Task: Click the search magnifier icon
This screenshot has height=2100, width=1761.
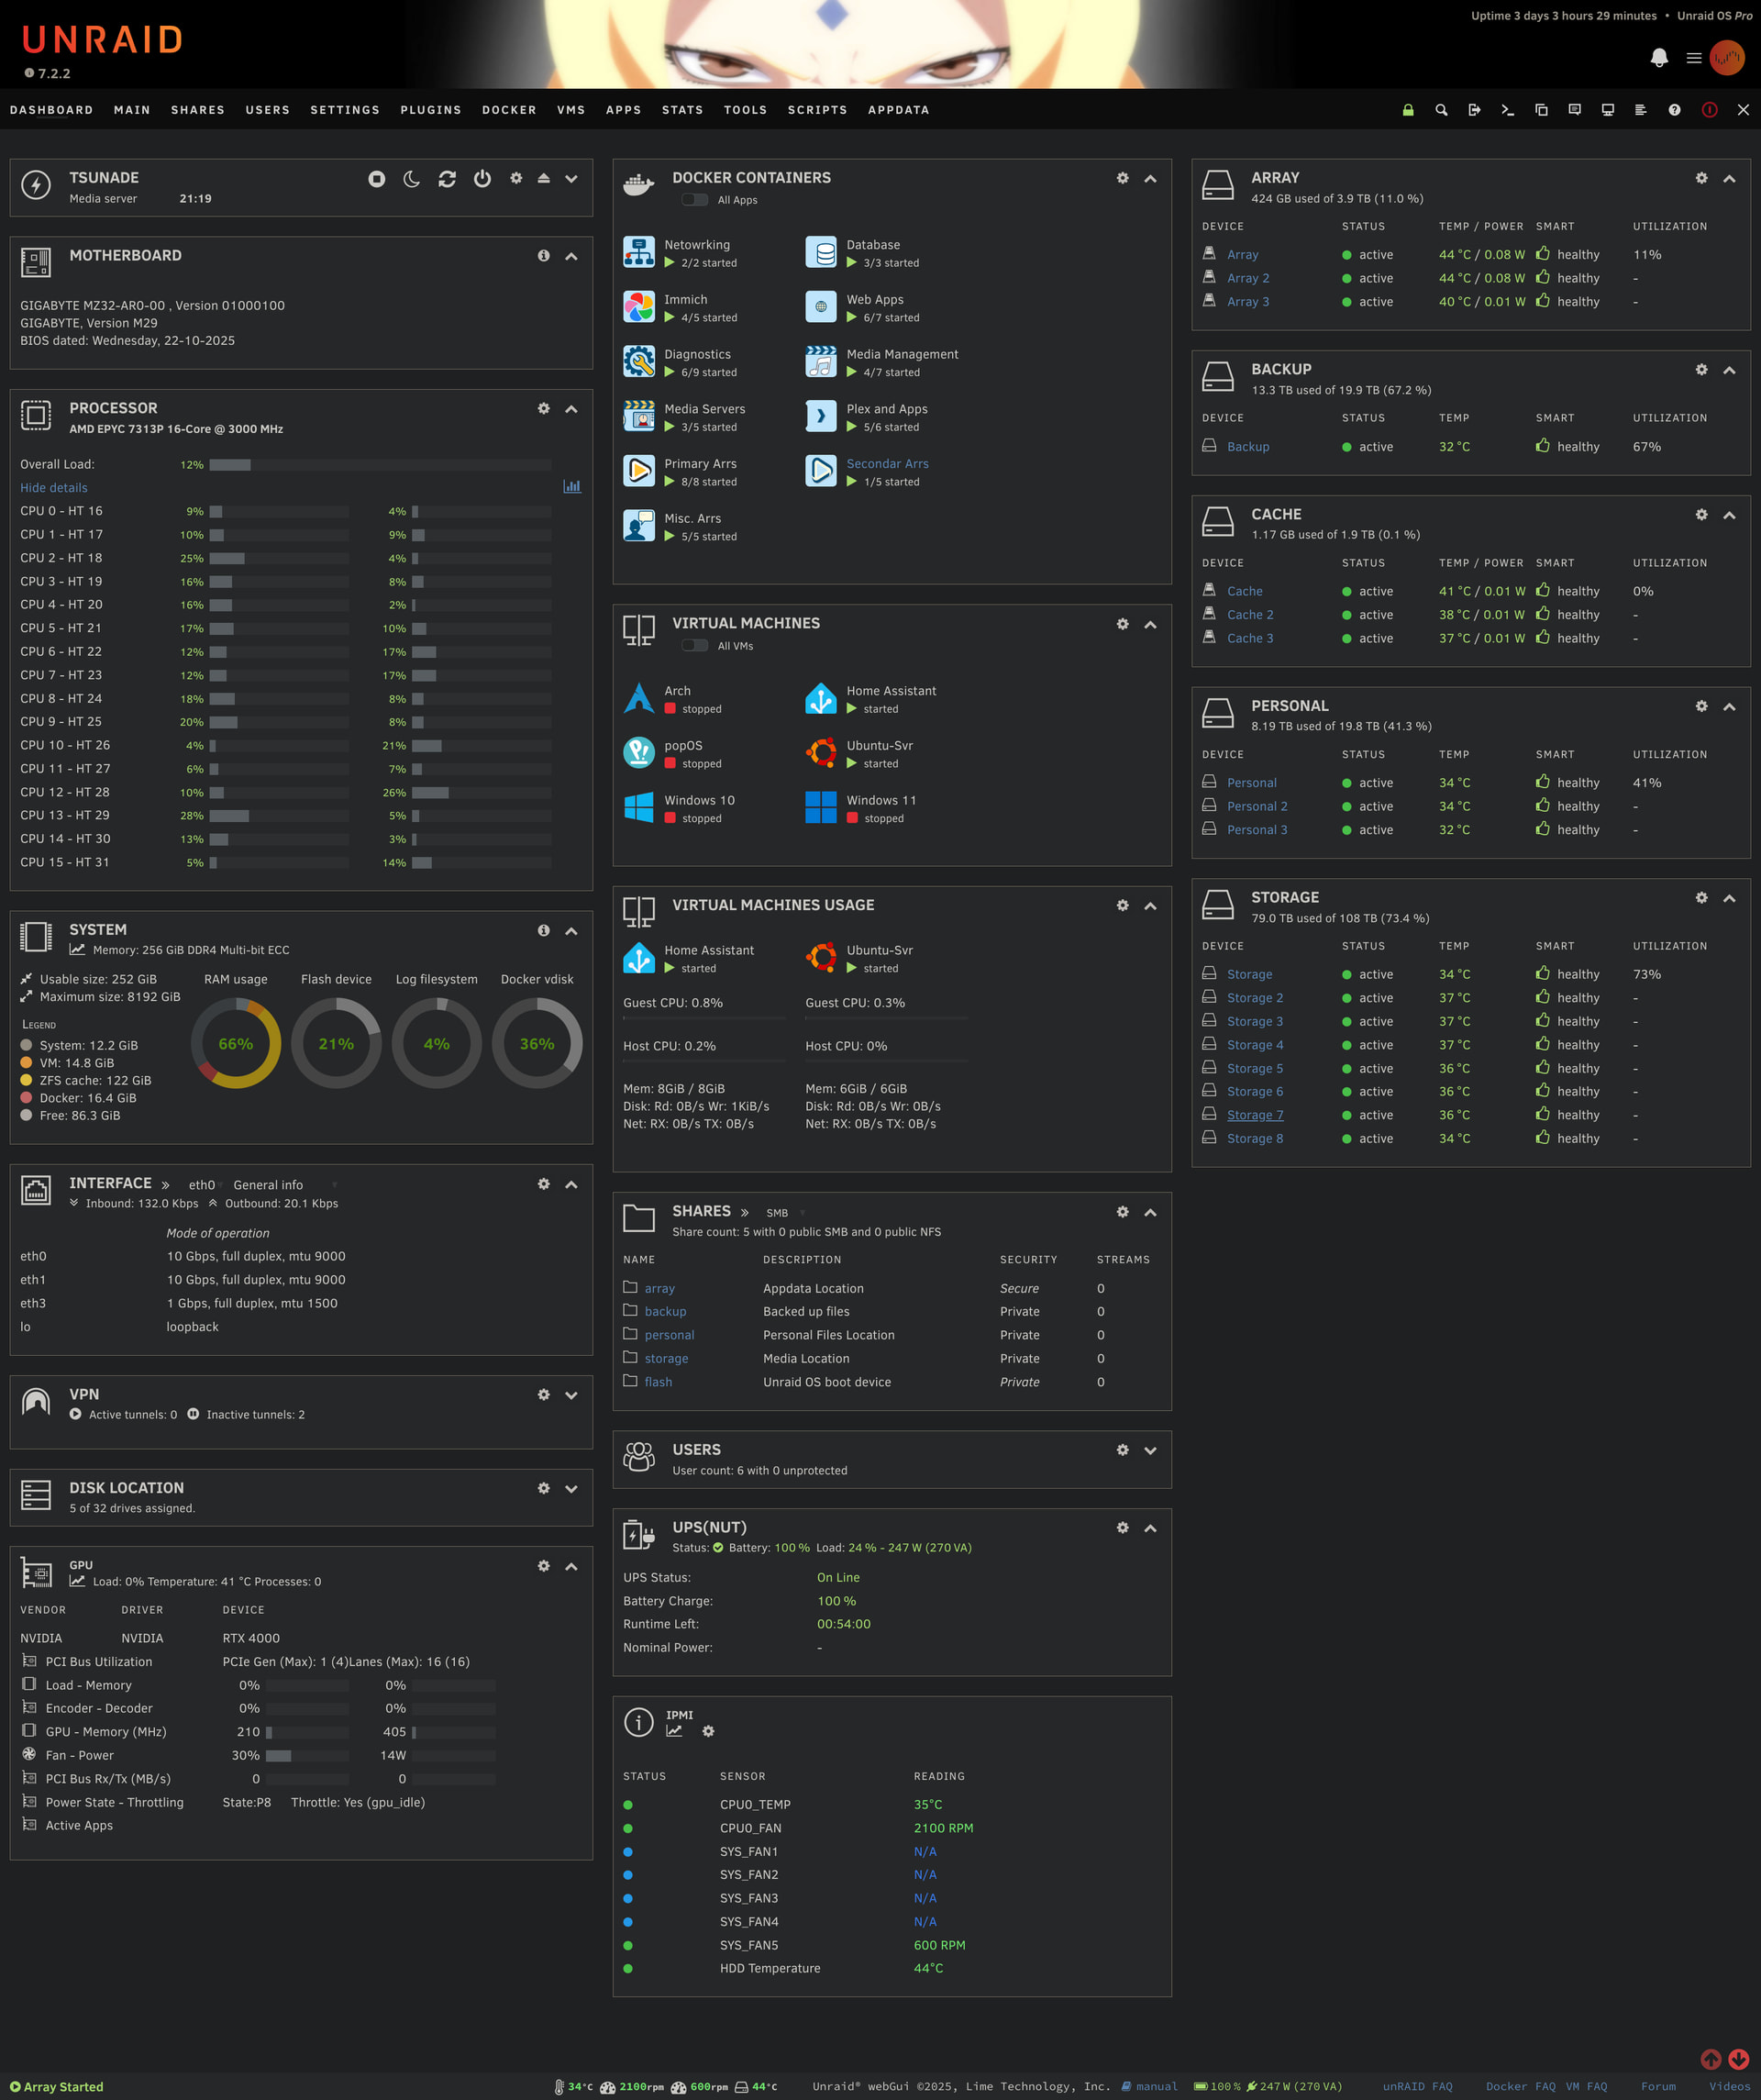Action: coord(1441,110)
